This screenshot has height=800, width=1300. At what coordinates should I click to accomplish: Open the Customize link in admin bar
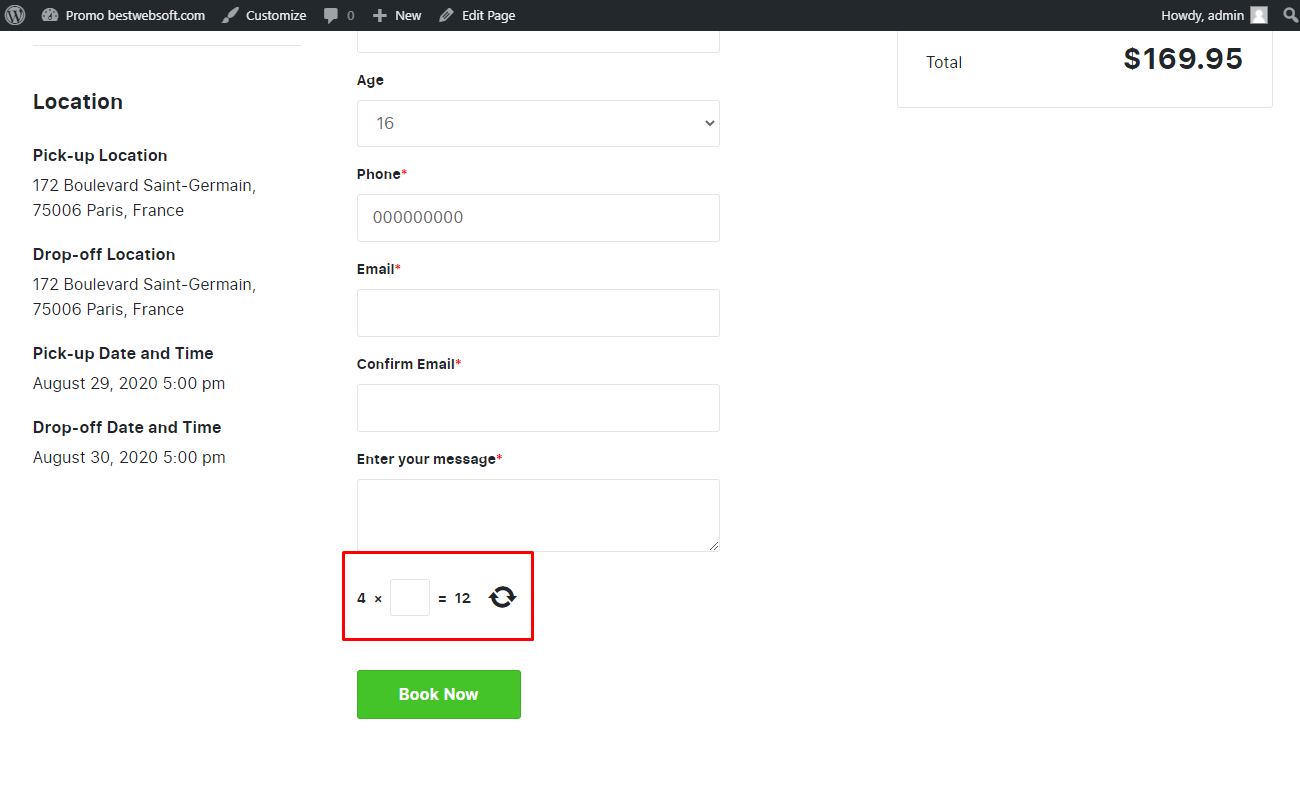[x=265, y=15]
